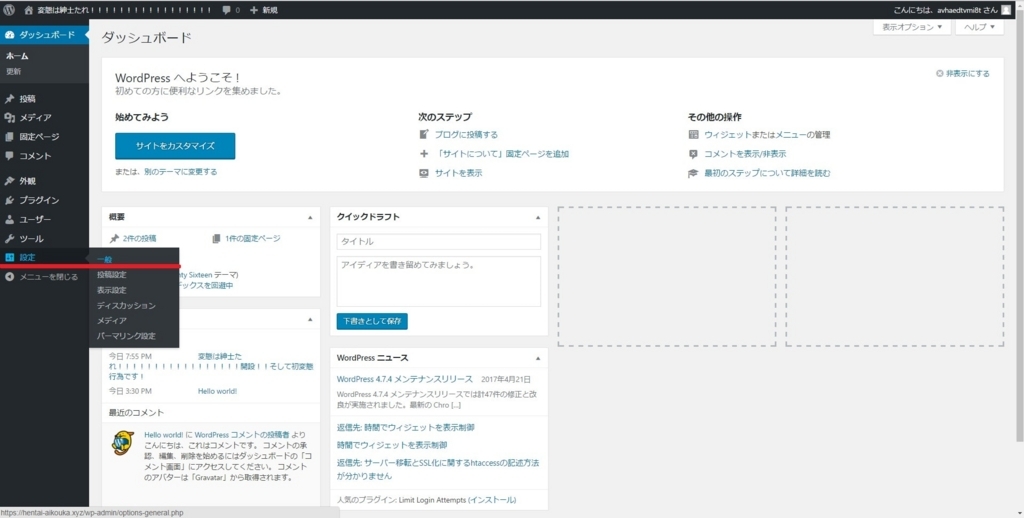Screen dimensions: 1024x518
Task: Click the サイトをカスタマイズ button
Action: pyautogui.click(x=175, y=146)
